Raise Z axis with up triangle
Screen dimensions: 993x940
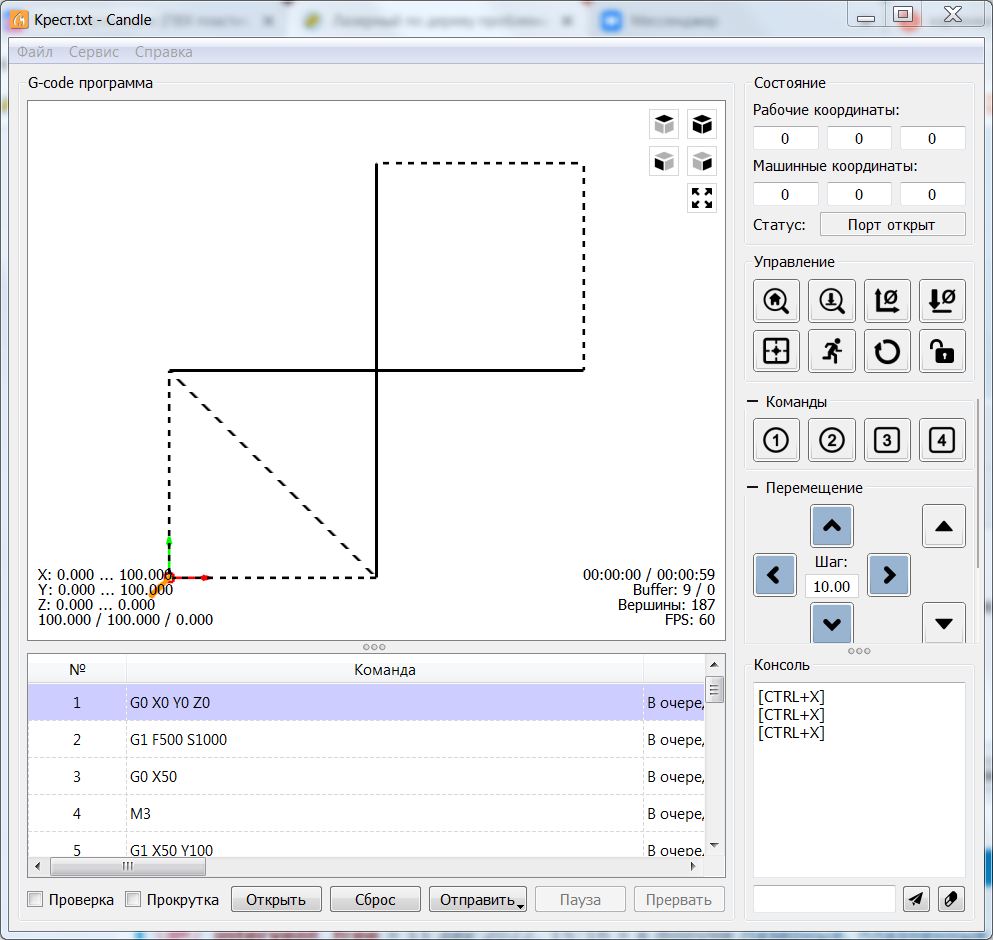coord(944,525)
